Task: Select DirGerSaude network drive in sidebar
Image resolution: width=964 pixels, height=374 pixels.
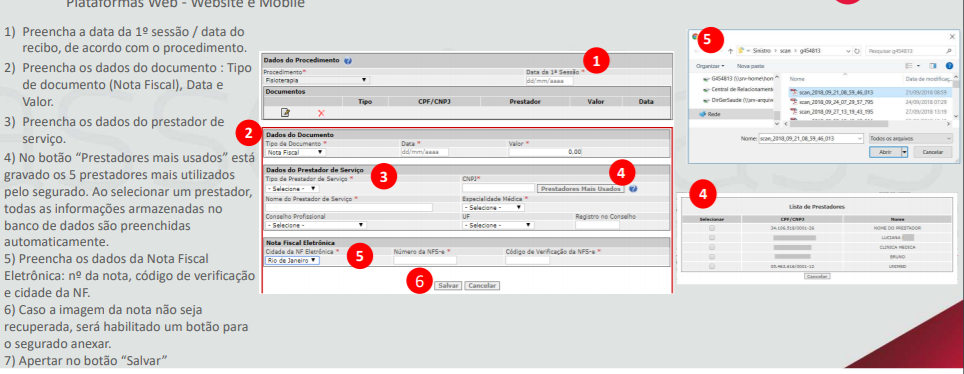Action: click(738, 100)
